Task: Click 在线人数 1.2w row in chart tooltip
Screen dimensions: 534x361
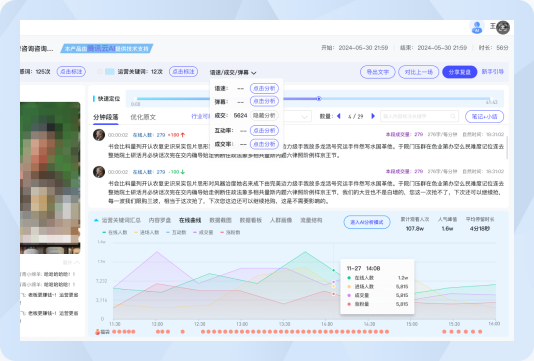Action: (x=377, y=278)
